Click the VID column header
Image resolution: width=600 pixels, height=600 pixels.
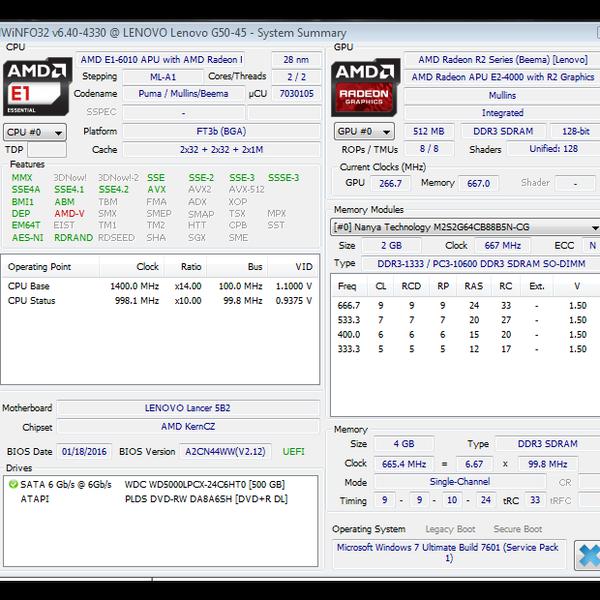pos(293,267)
